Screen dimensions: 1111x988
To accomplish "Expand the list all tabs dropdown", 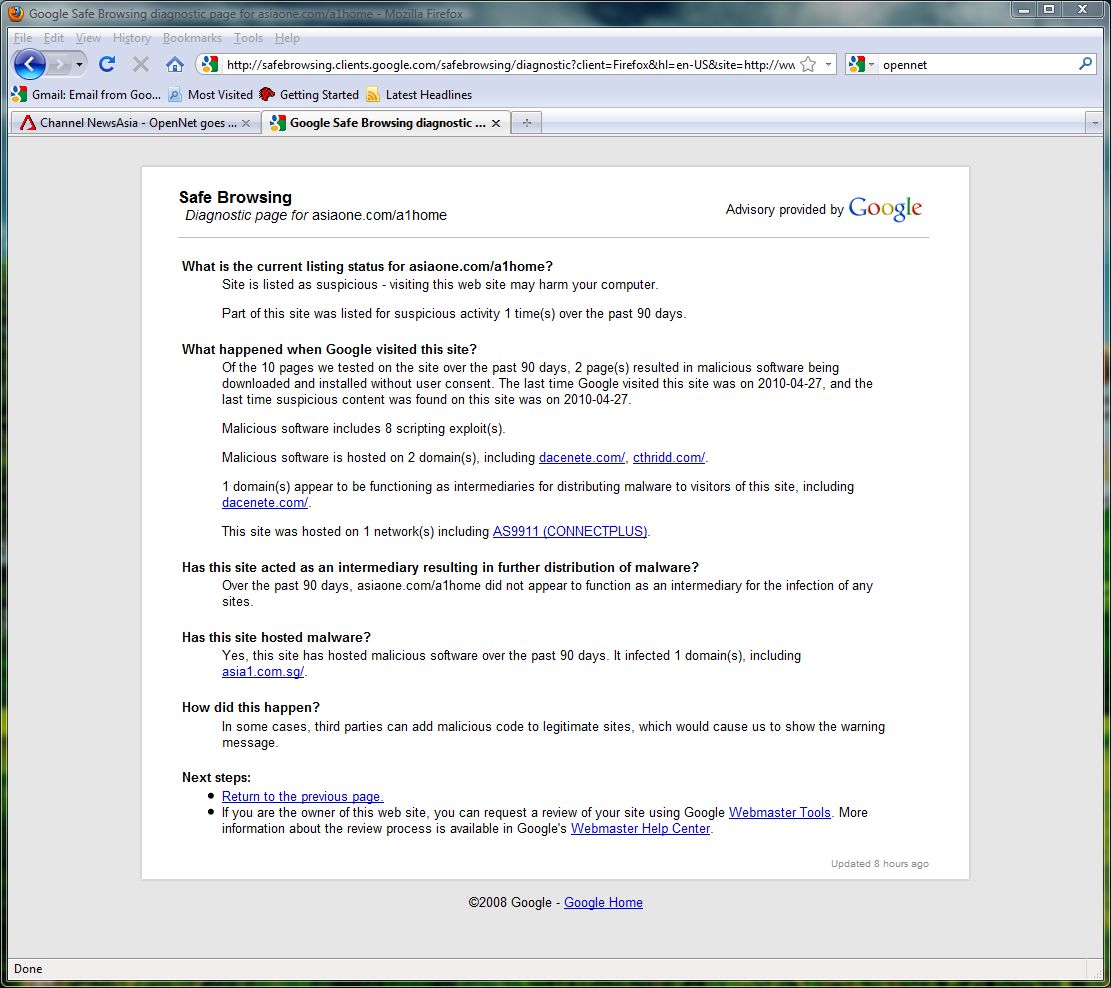I will [1095, 123].
